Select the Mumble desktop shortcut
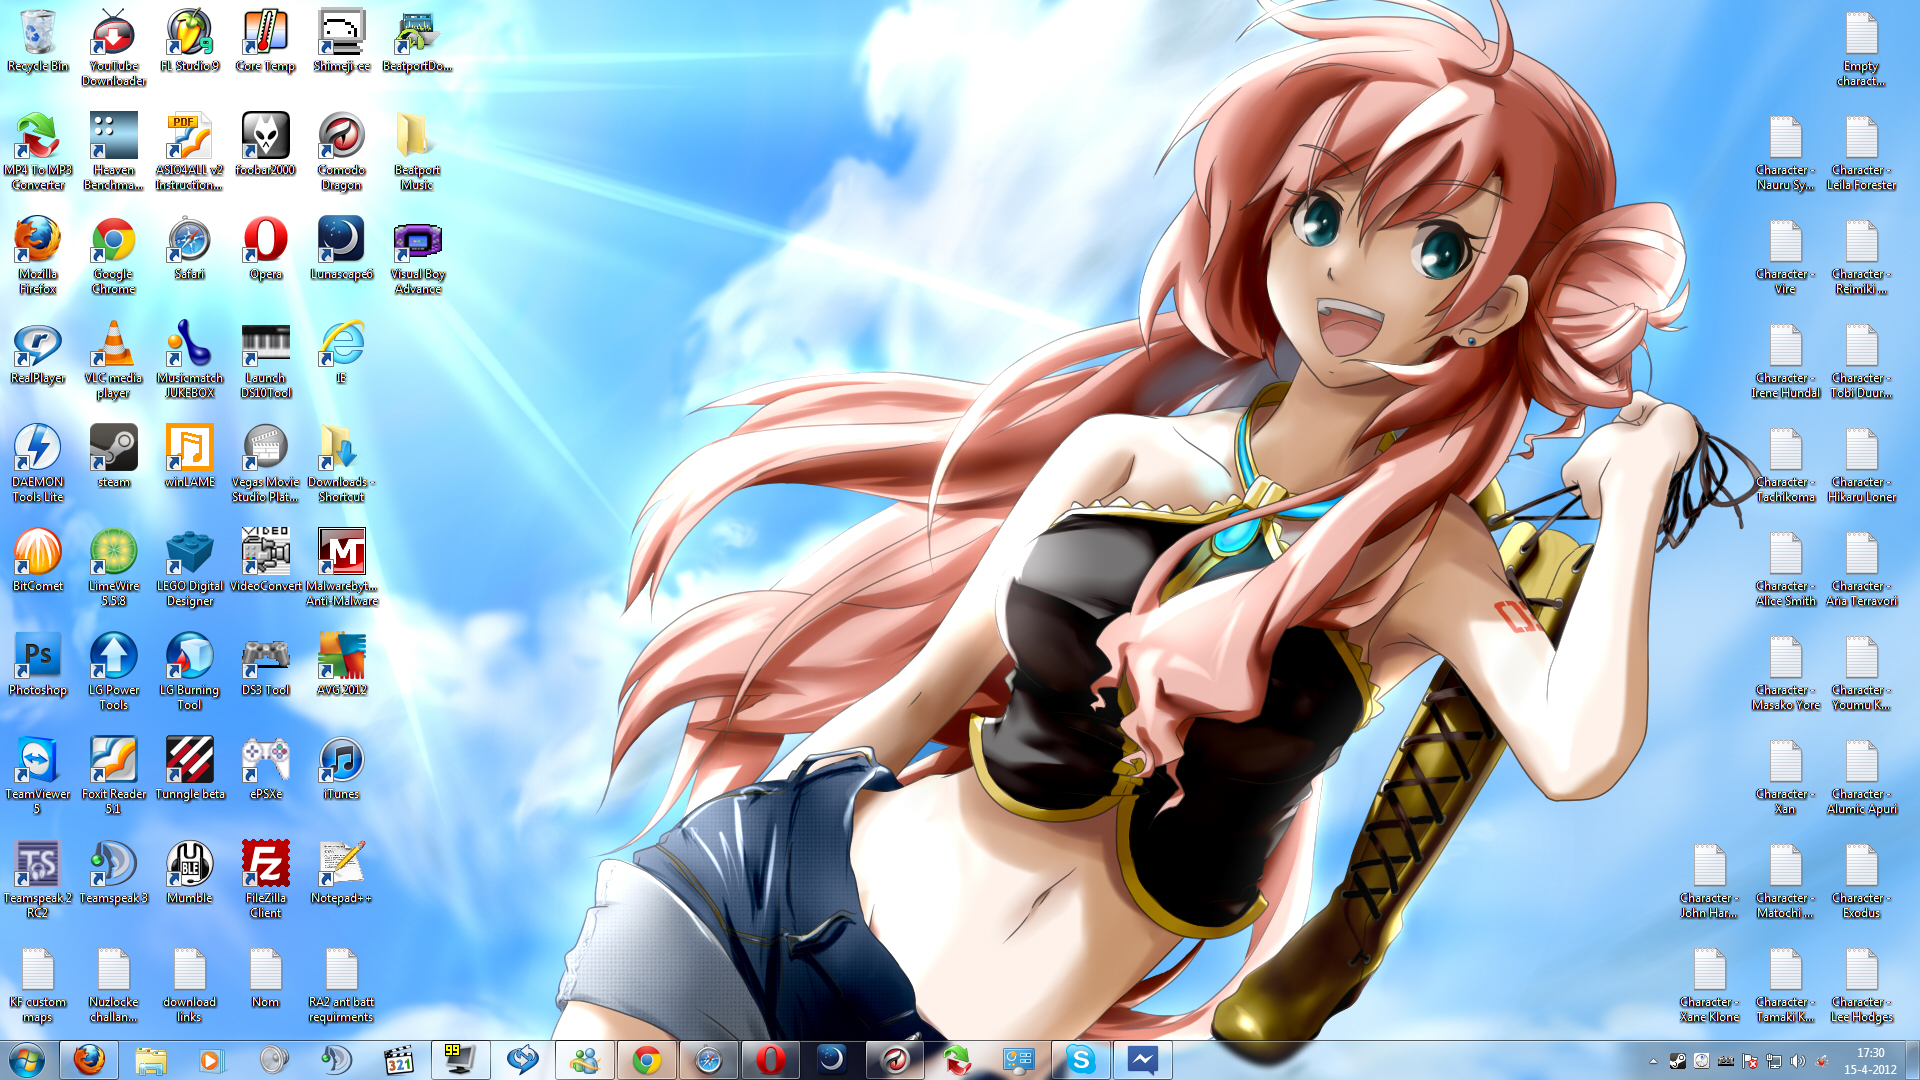The width and height of the screenshot is (1920, 1080). tap(190, 873)
